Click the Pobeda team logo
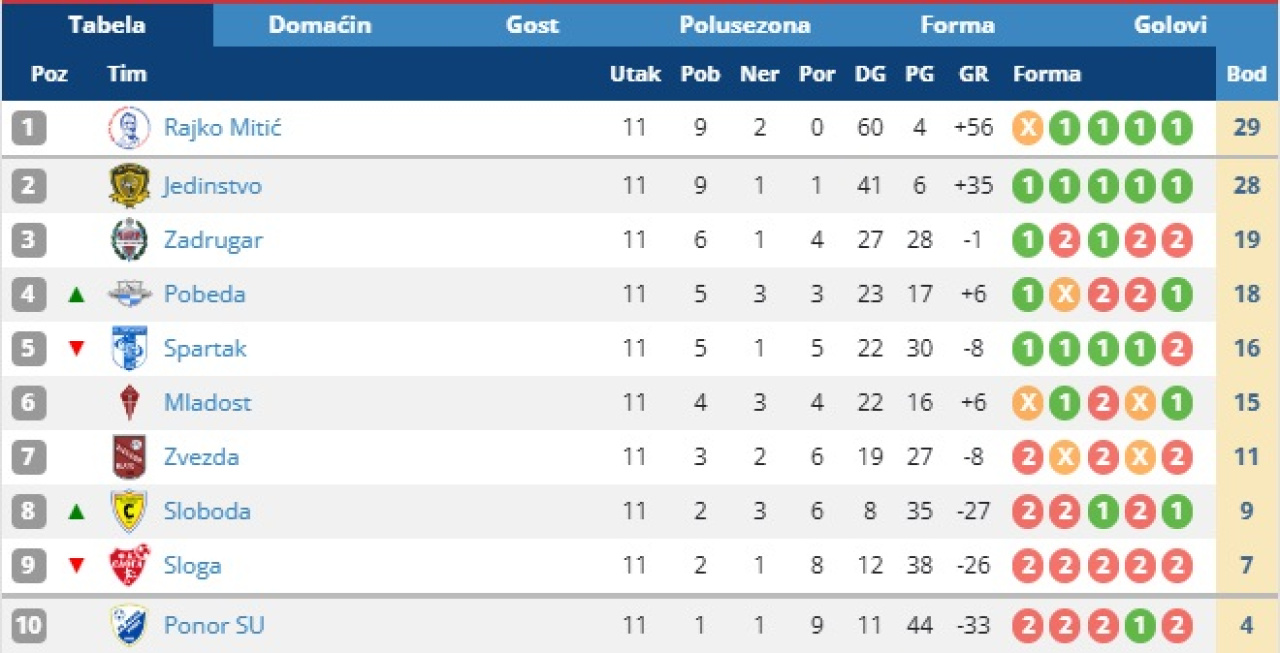Screen dimensions: 1280x653 (129, 294)
